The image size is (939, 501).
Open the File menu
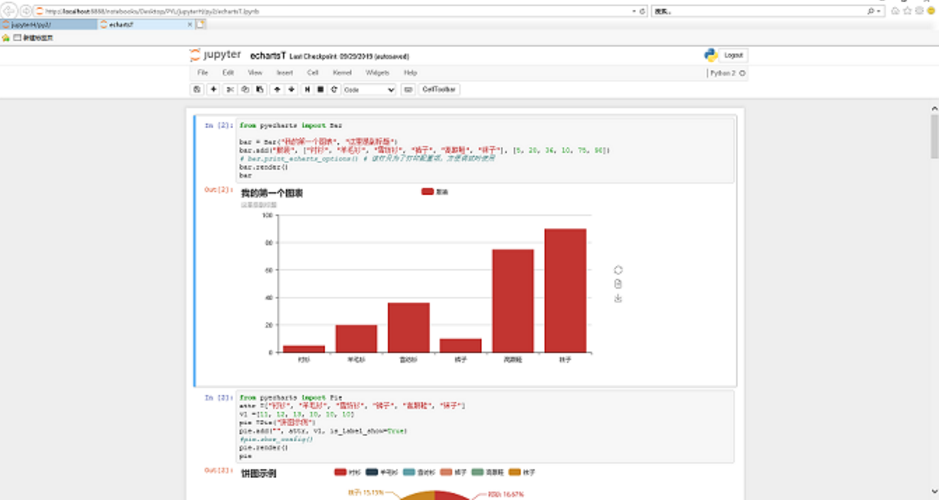pos(202,72)
